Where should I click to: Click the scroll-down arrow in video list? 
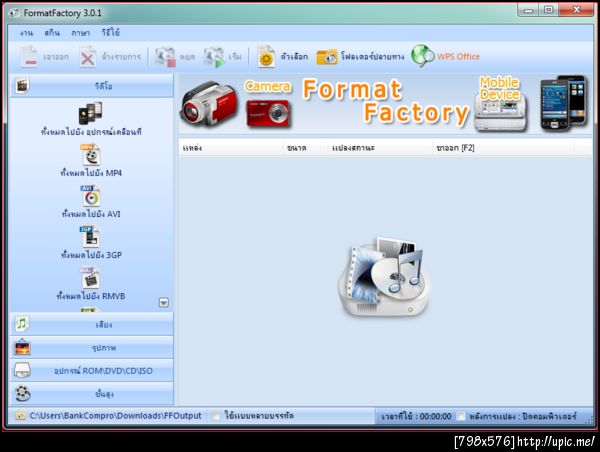click(163, 303)
